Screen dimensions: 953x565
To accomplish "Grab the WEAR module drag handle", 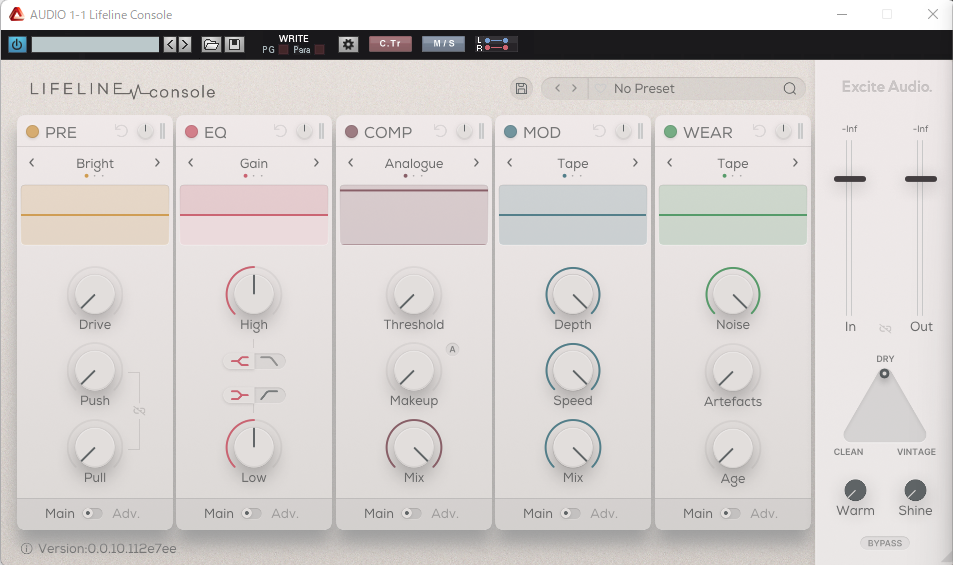I will 800,131.
